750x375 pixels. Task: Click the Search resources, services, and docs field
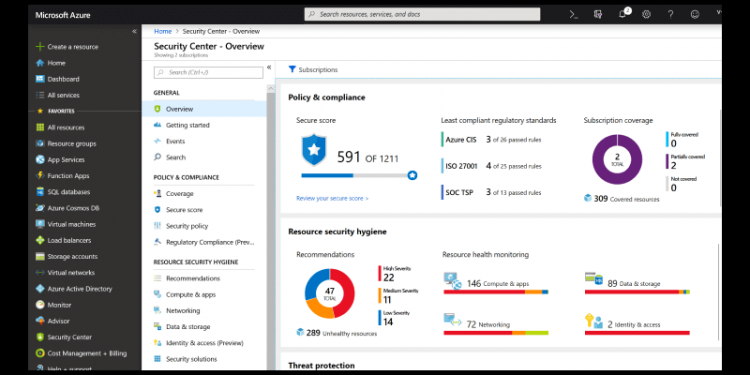click(x=422, y=14)
